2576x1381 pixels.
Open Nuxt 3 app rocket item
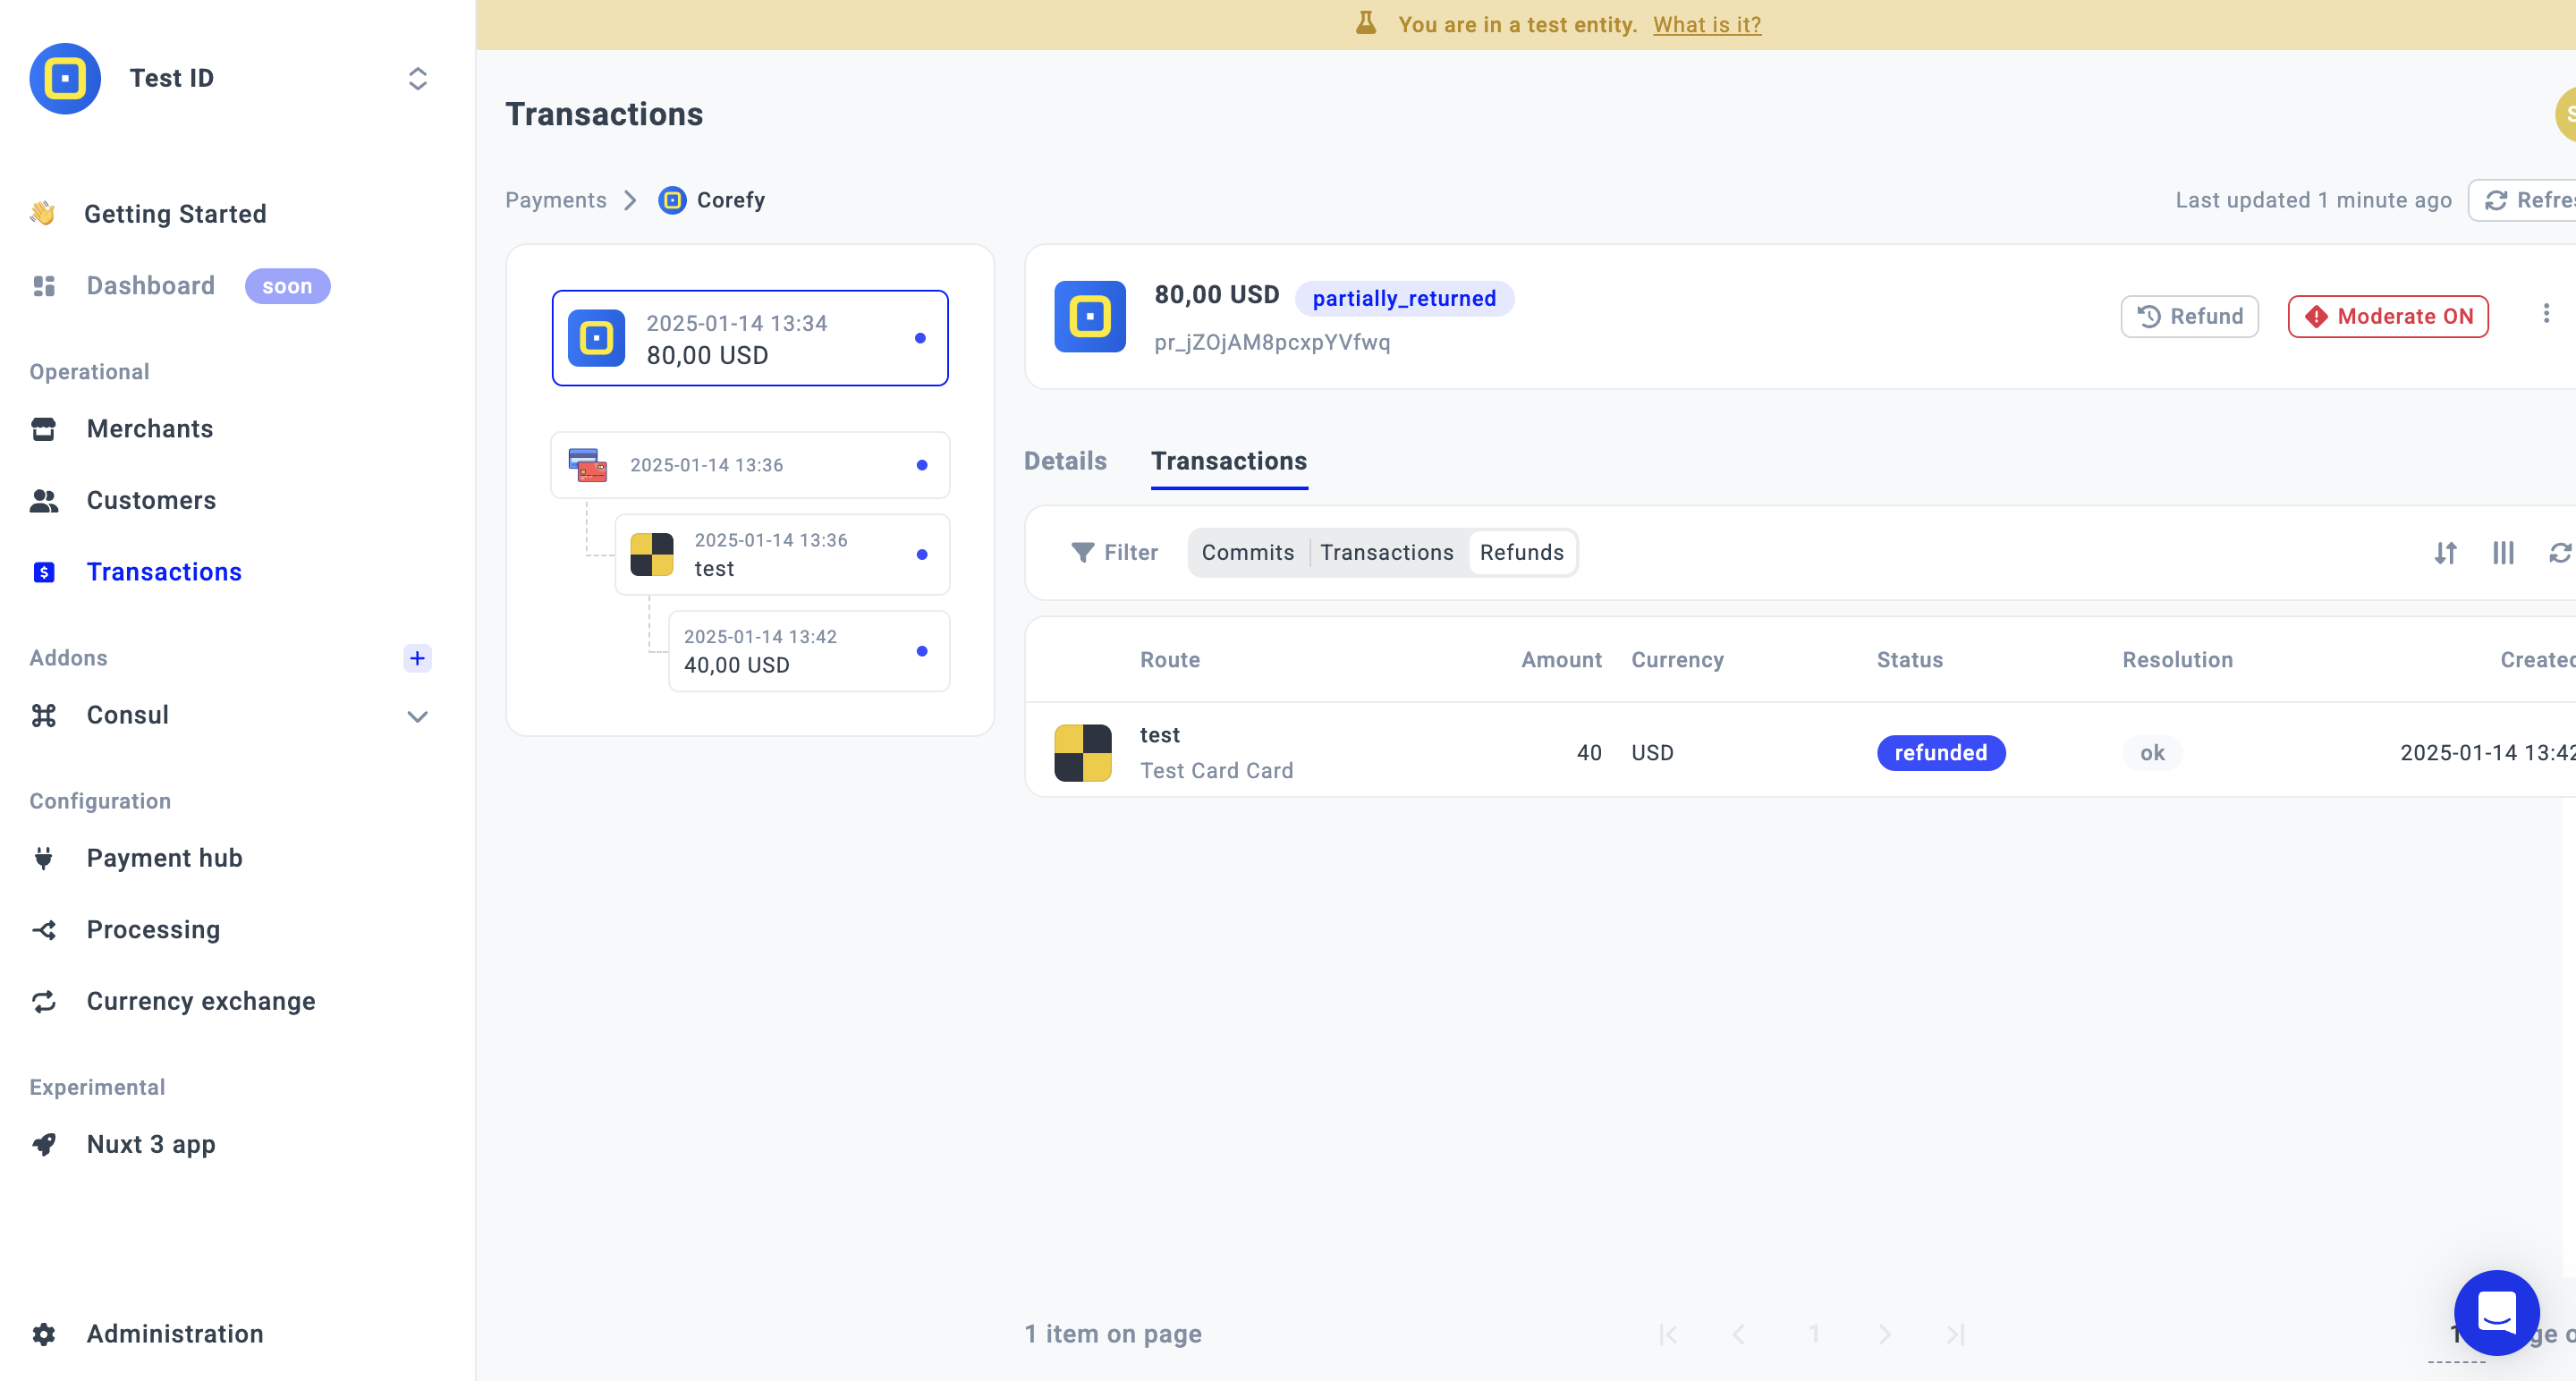(150, 1144)
